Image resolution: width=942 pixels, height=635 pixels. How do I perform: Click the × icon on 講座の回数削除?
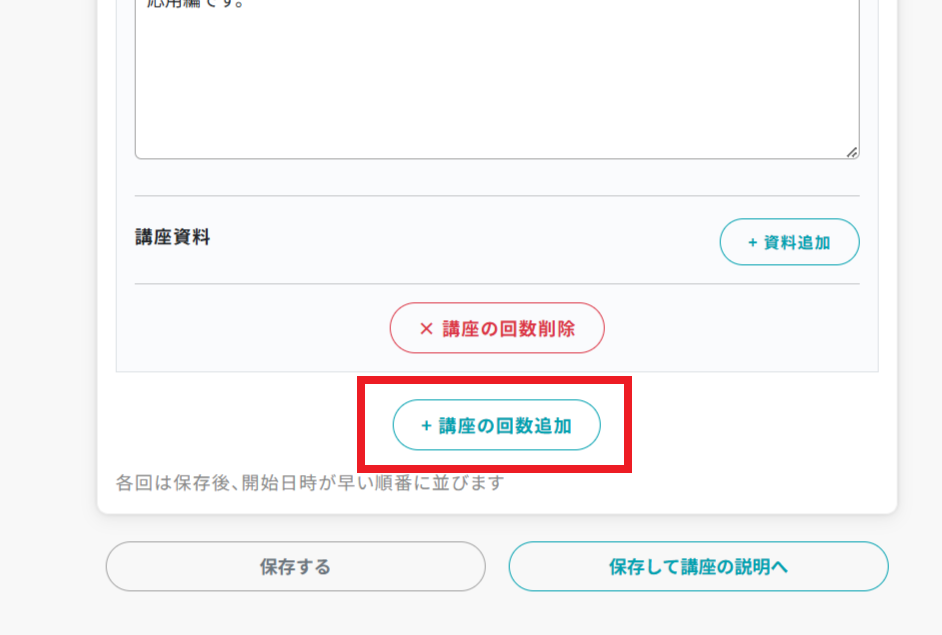click(x=426, y=328)
